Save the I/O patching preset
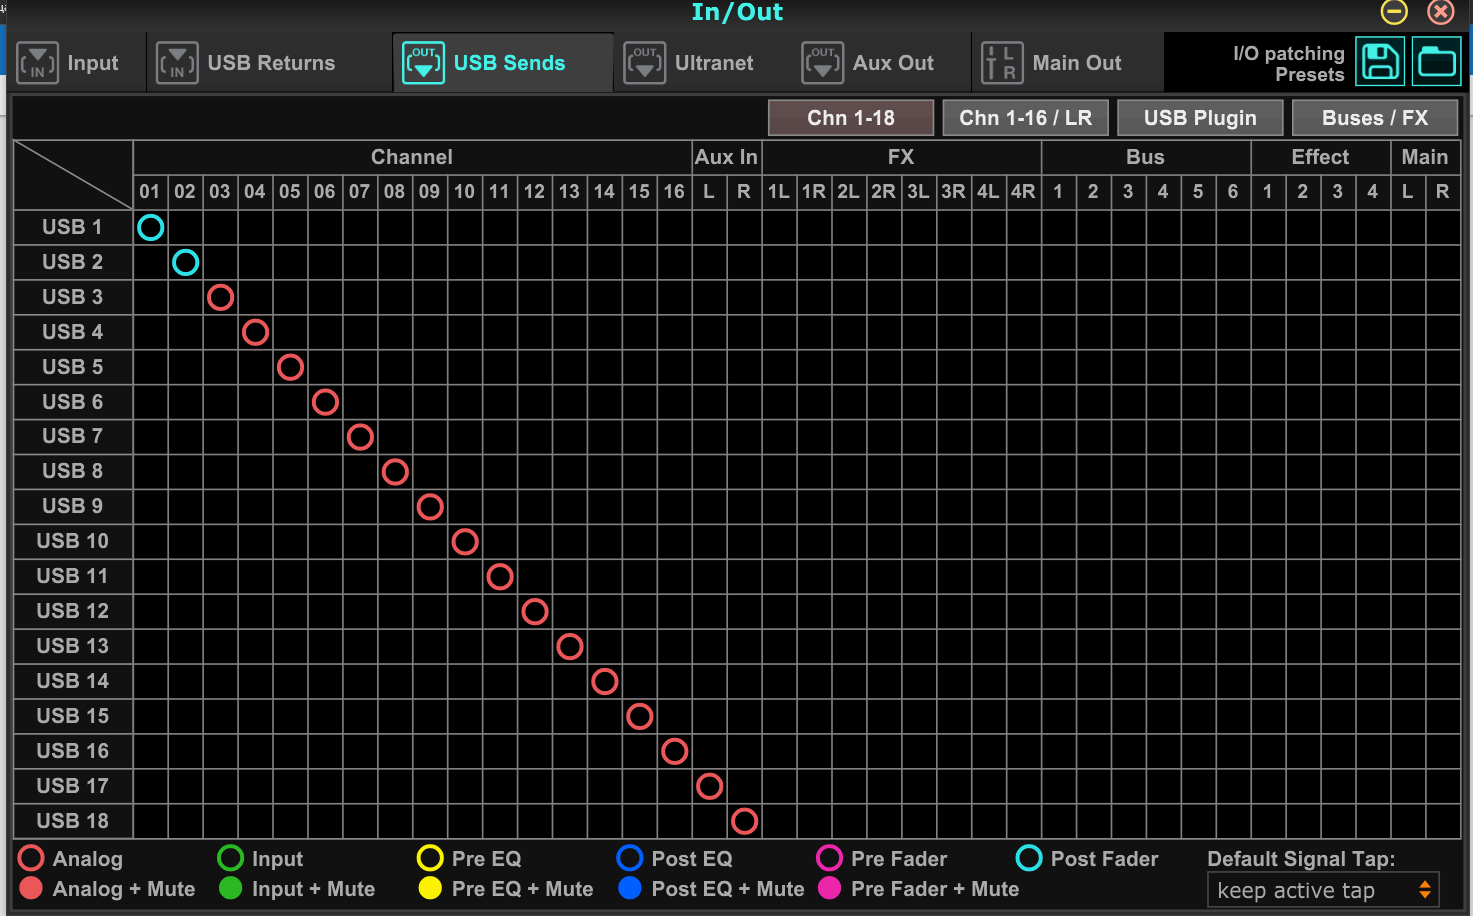Image resolution: width=1473 pixels, height=916 pixels. point(1380,61)
